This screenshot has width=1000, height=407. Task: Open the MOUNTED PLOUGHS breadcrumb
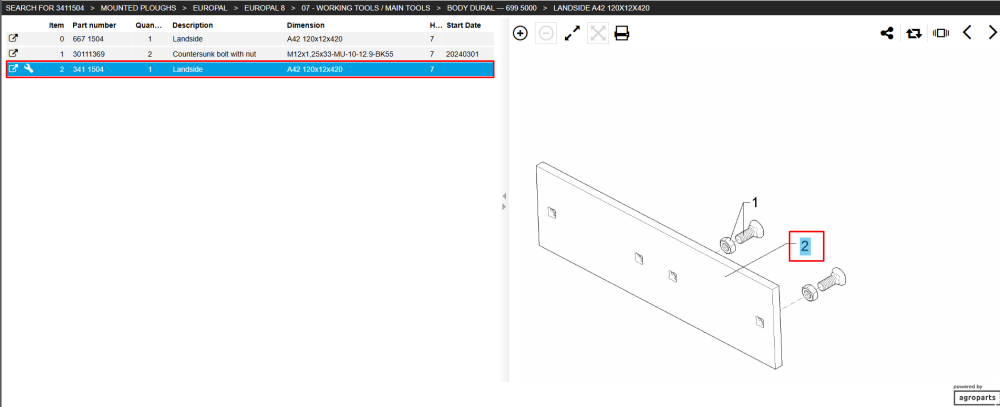(138, 8)
